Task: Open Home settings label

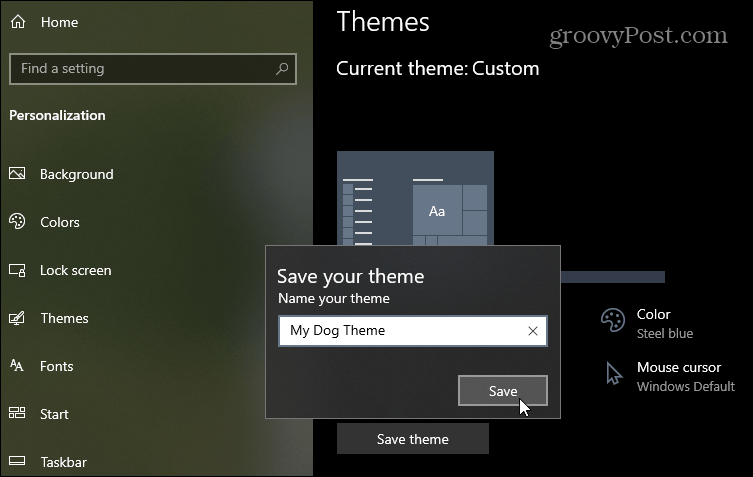Action: (x=59, y=22)
